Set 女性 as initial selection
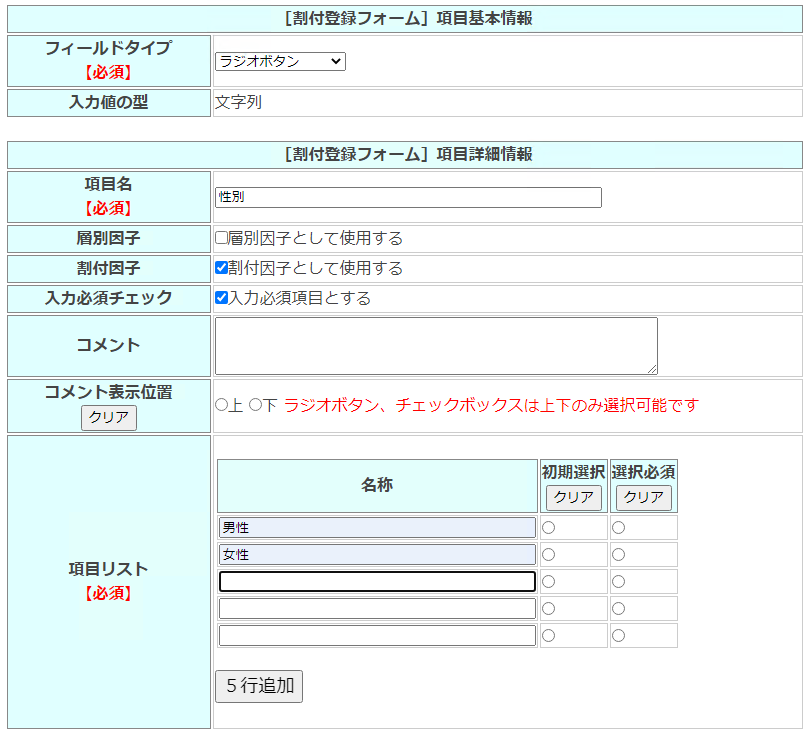 (548, 555)
